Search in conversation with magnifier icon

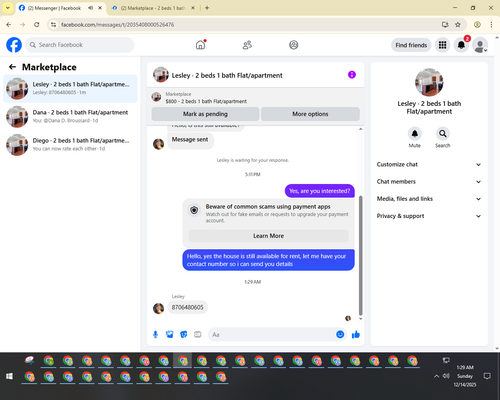click(x=443, y=134)
